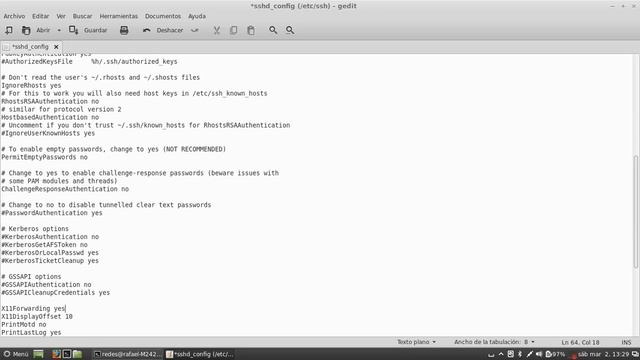Click the floppy-disk shaped tray icon
The width and height of the screenshot is (640, 360).
point(511,354)
